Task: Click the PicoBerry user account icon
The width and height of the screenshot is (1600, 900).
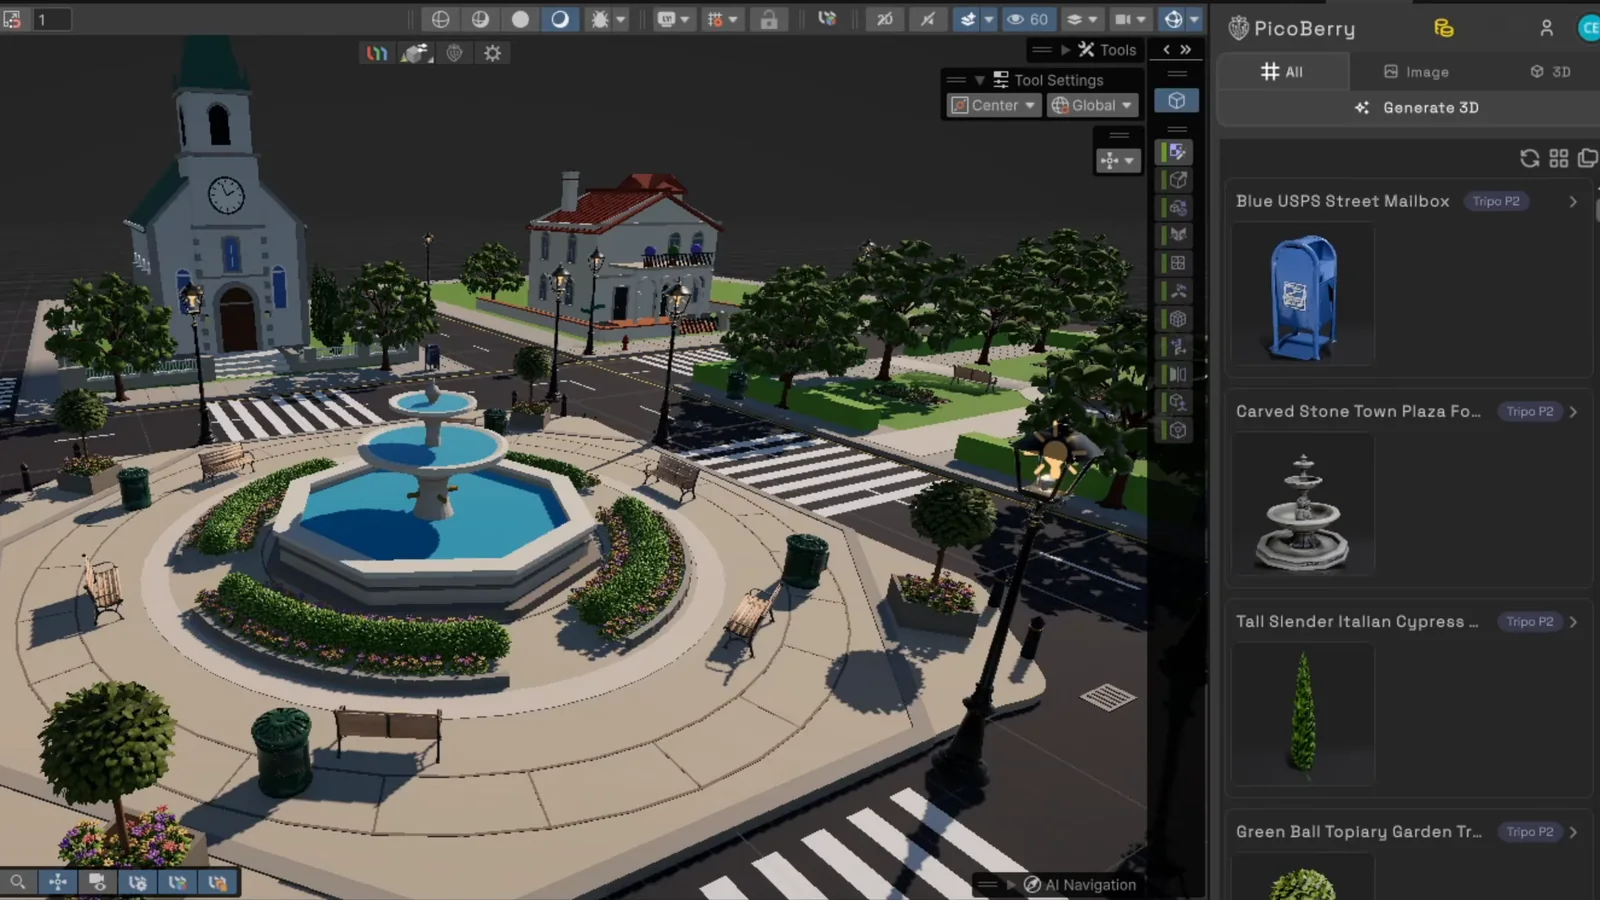Action: click(1546, 28)
